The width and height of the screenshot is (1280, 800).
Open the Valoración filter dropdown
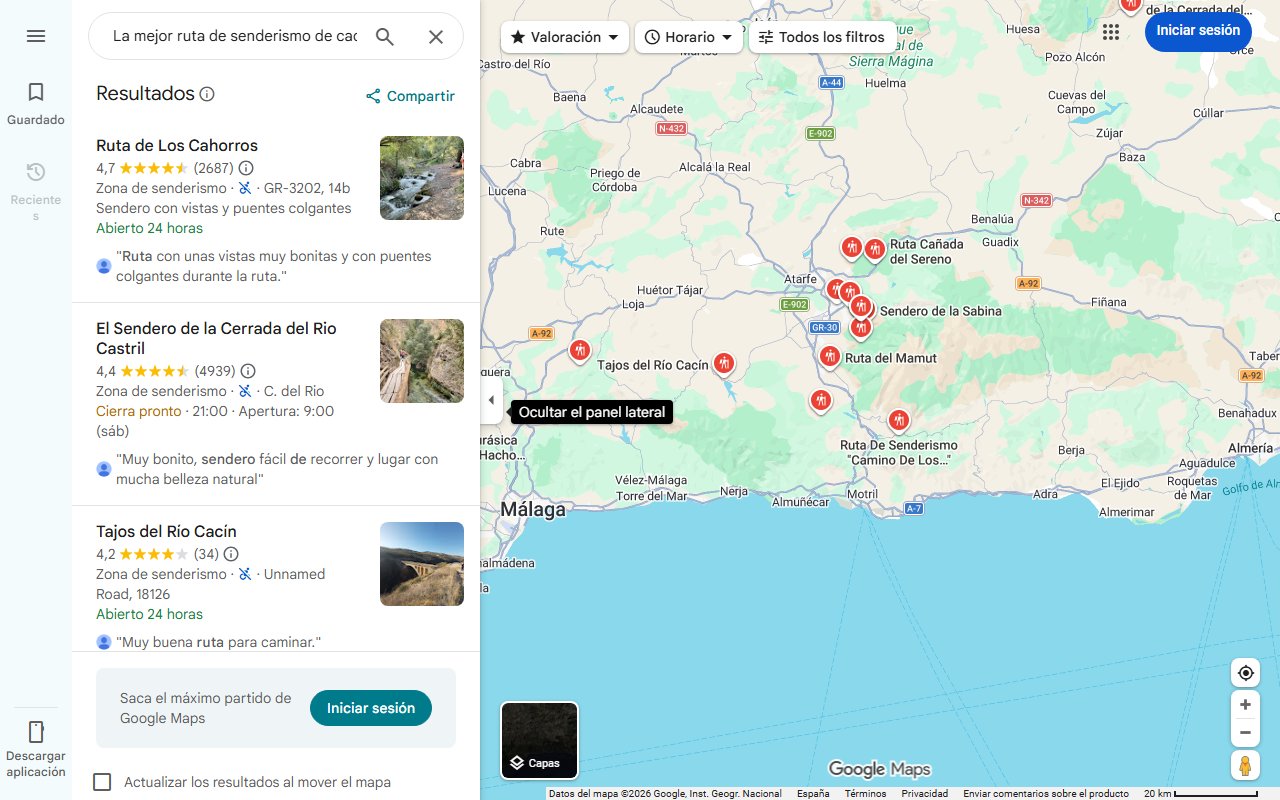point(564,36)
